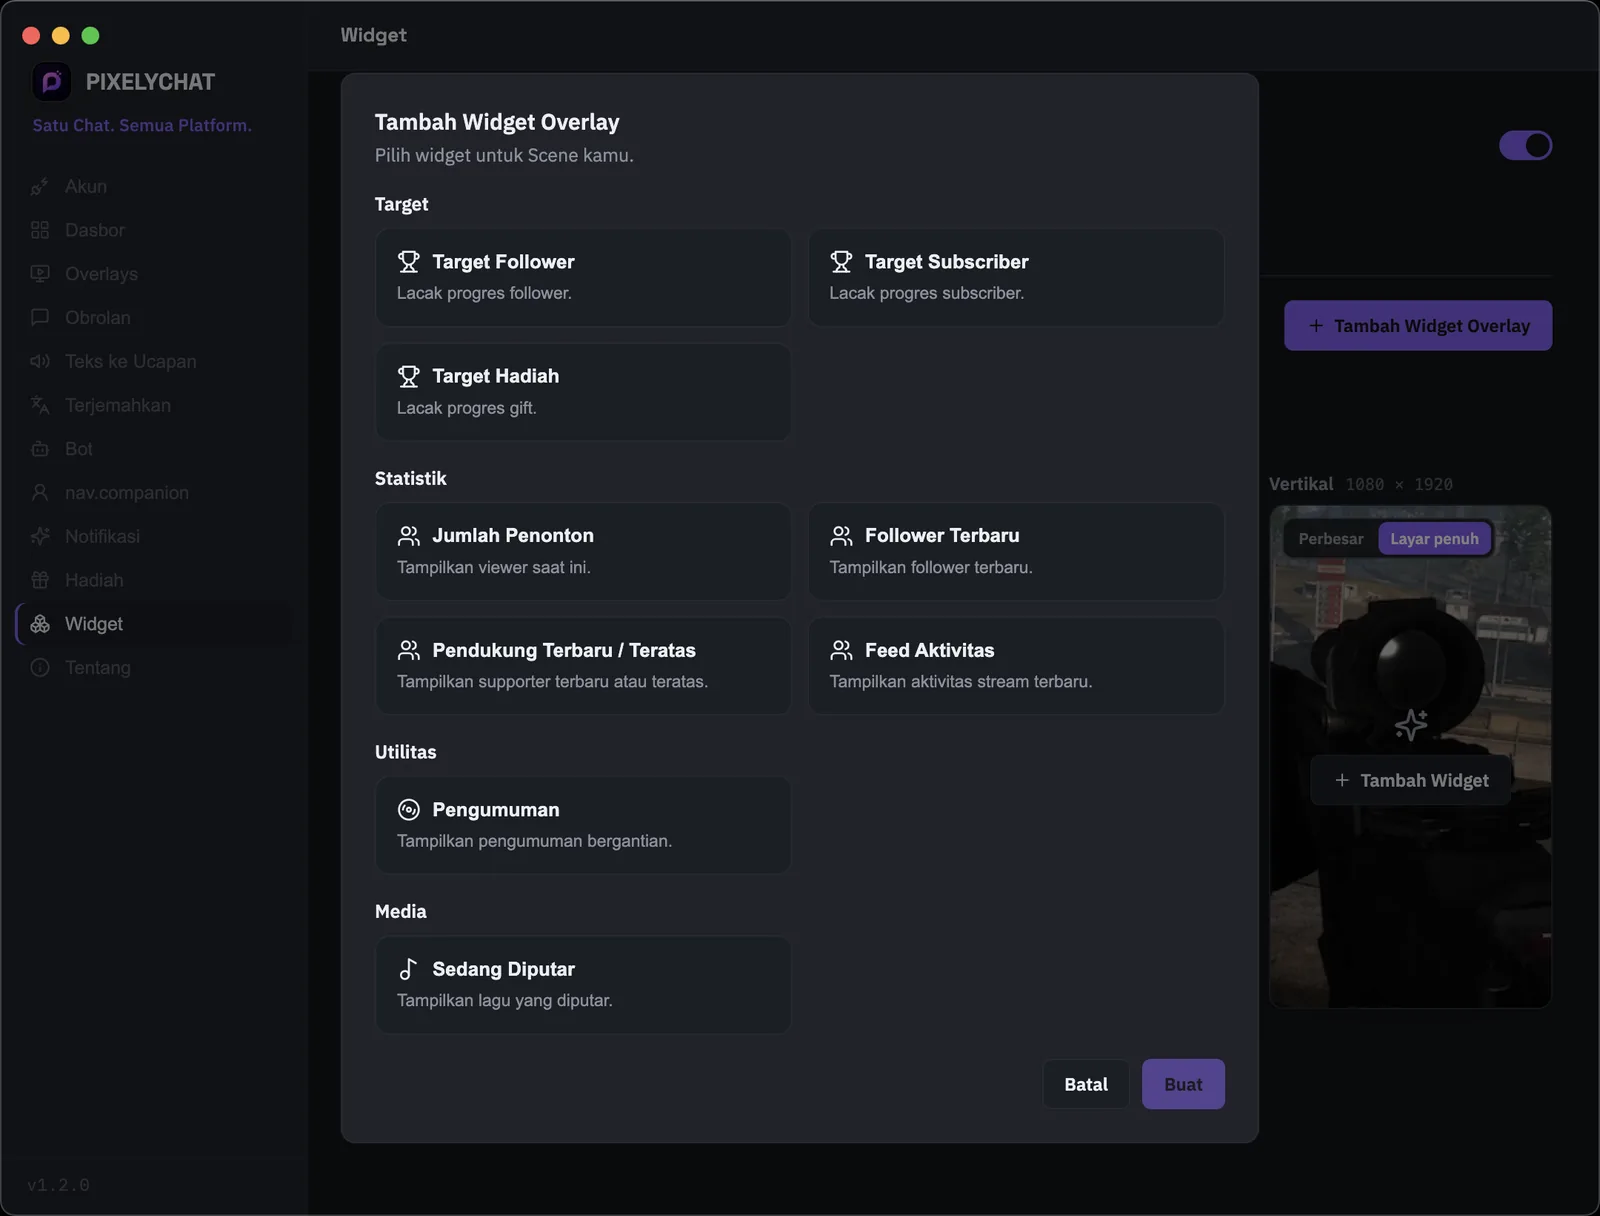Image resolution: width=1600 pixels, height=1216 pixels.
Task: Click the Pengumuman announcement icon
Action: (408, 810)
